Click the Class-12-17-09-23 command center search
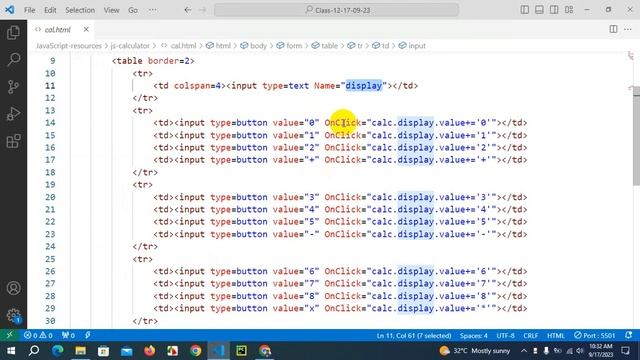The width and height of the screenshot is (640, 360). pos(337,10)
